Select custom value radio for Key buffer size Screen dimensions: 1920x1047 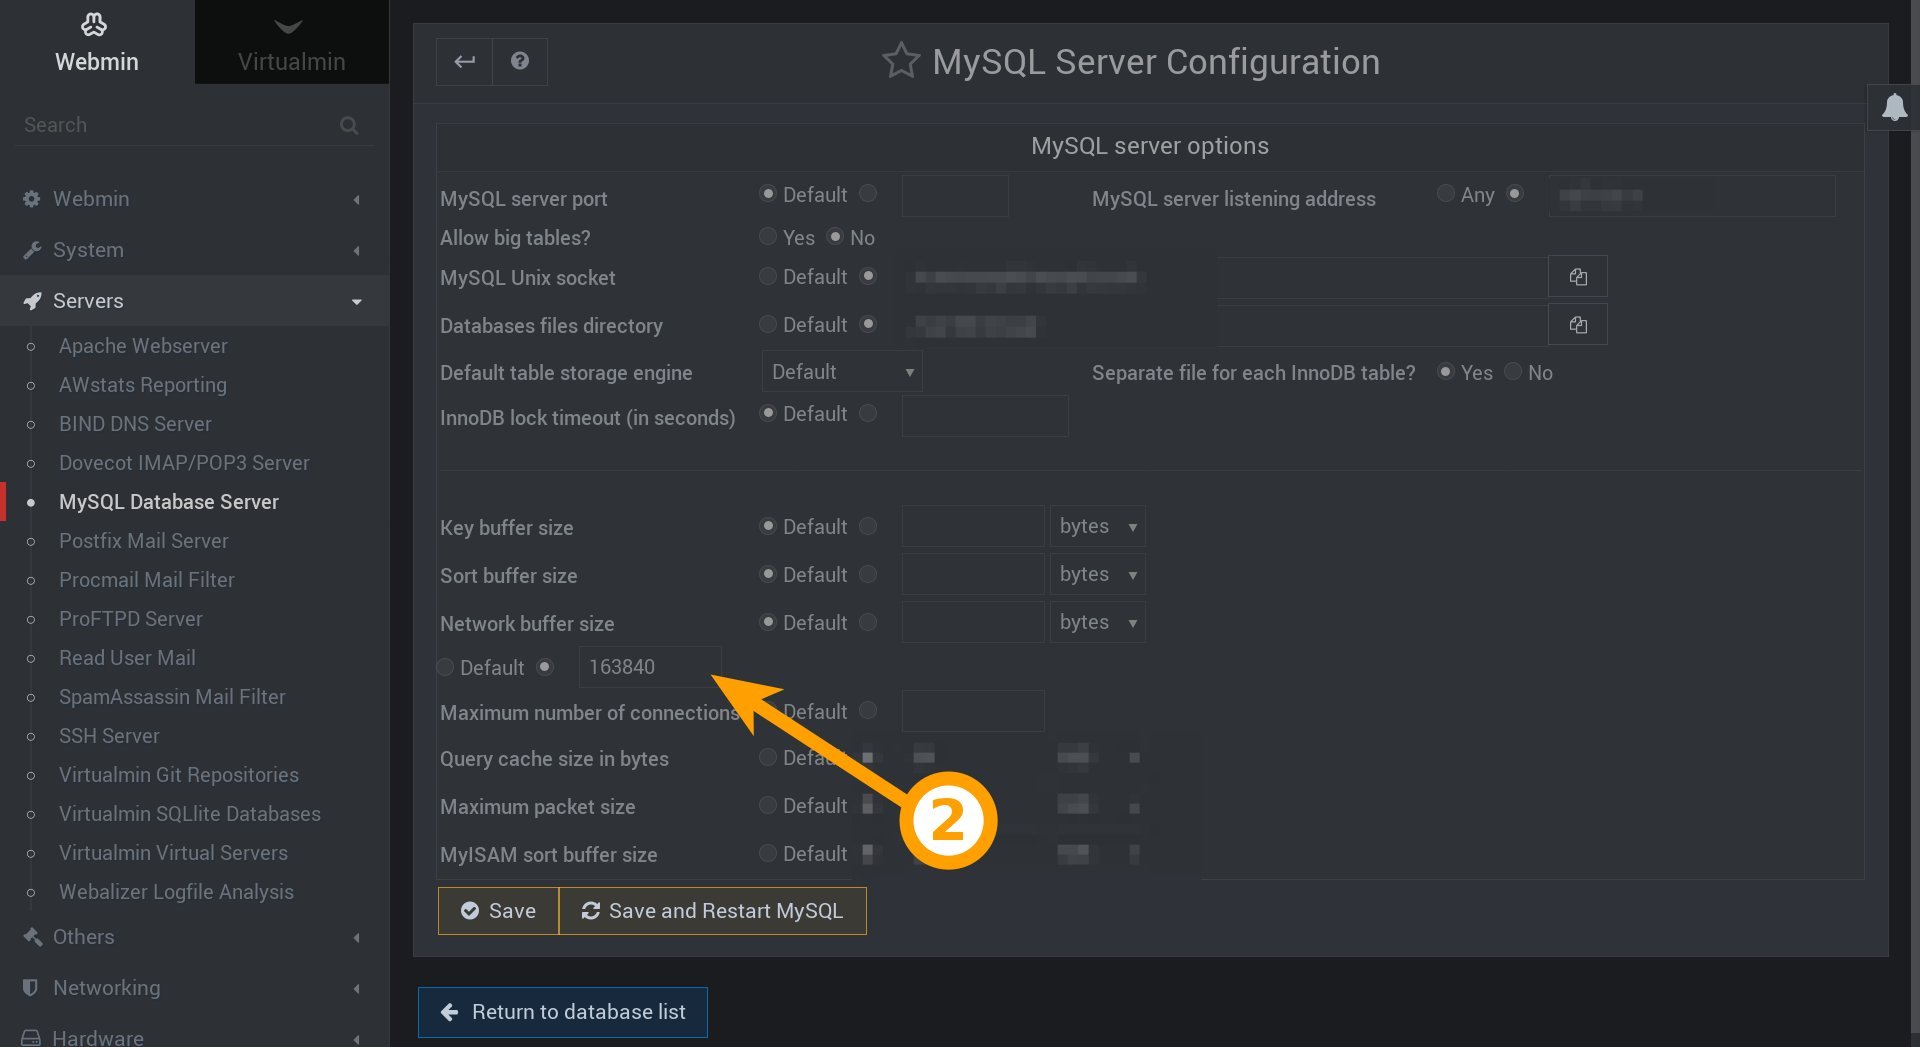pos(868,526)
